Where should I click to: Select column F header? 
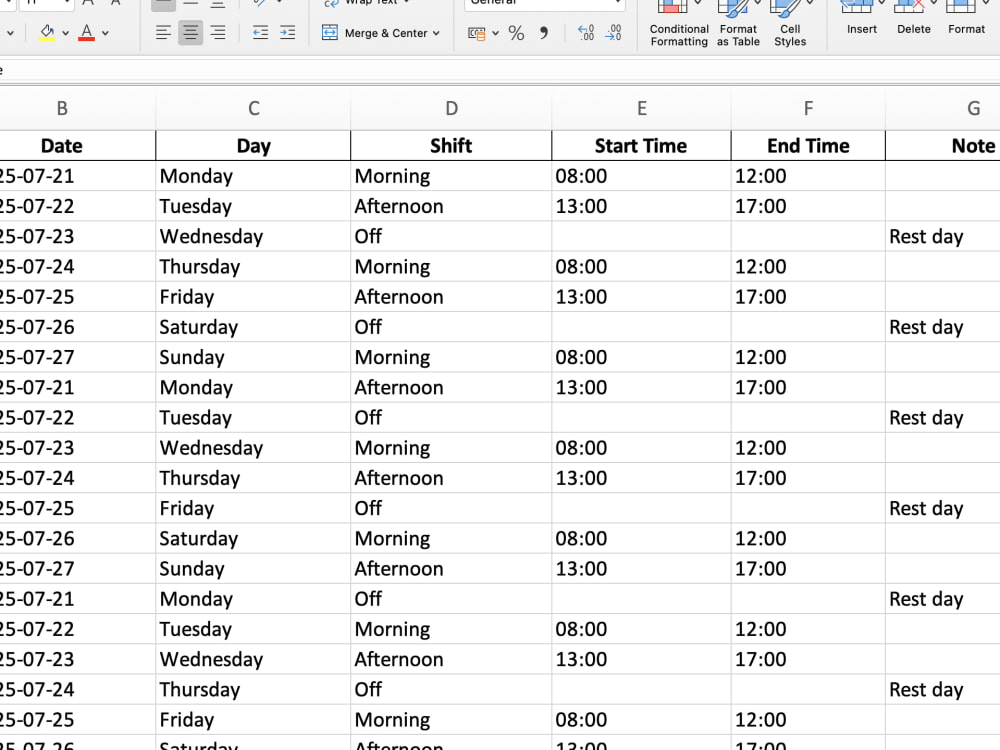[808, 108]
